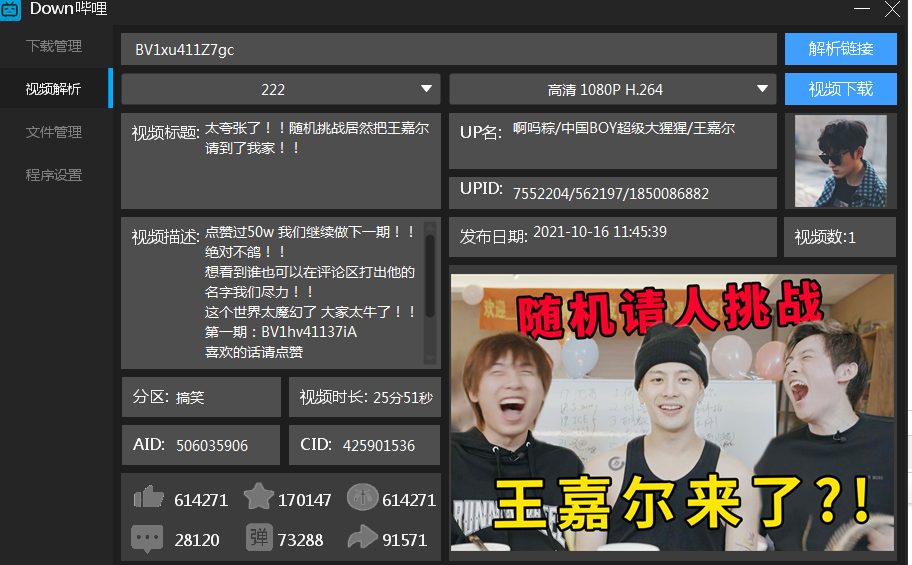Click the video cover image thumbnail
The width and height of the screenshot is (912, 565).
pyautogui.click(x=672, y=413)
